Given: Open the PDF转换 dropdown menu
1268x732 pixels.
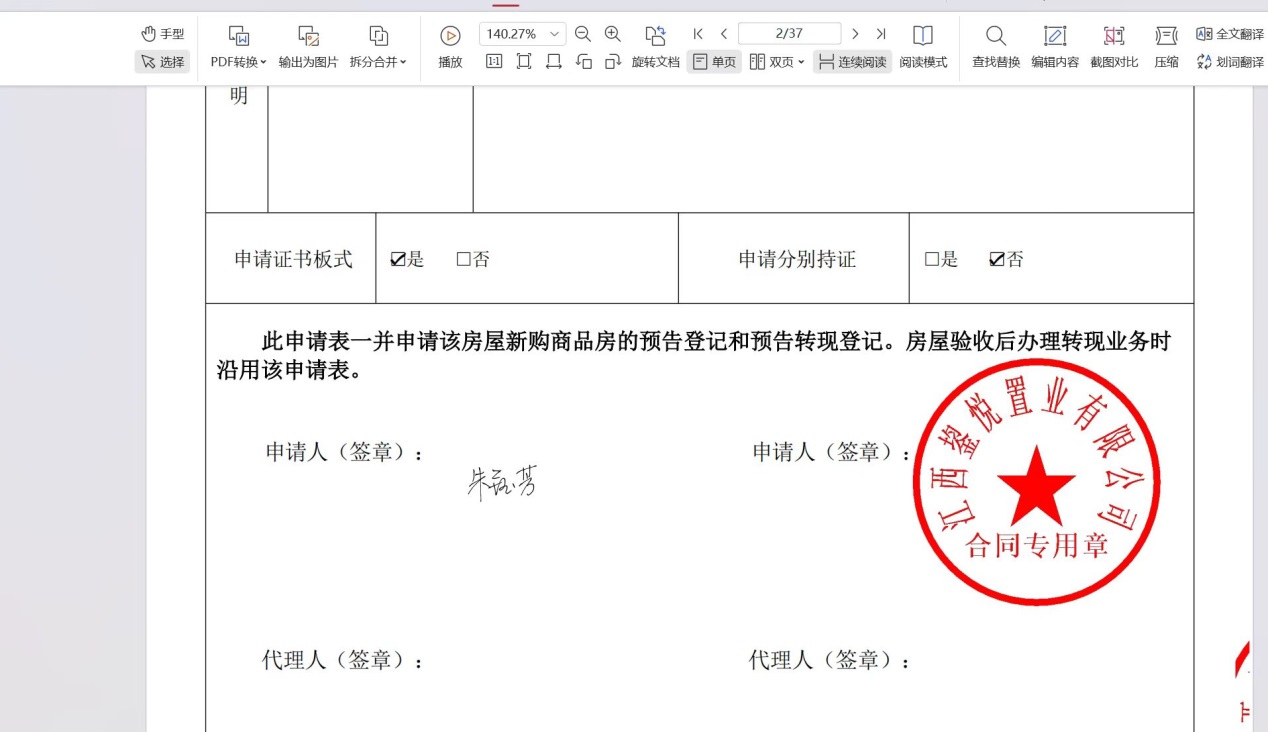Looking at the screenshot, I should click(239, 62).
